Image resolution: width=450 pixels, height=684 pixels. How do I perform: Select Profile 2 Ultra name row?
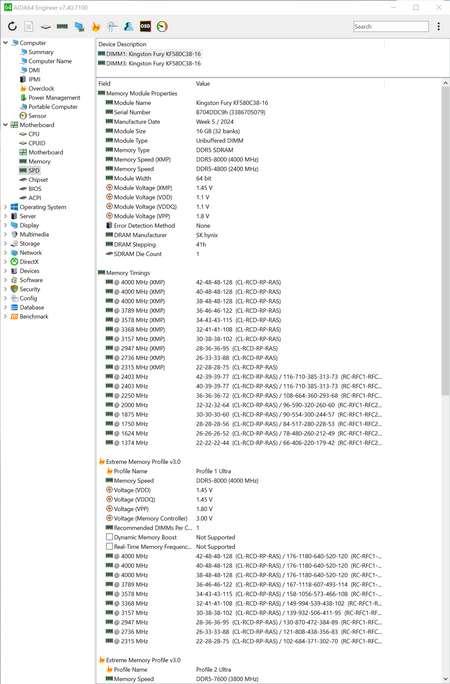pos(240,670)
